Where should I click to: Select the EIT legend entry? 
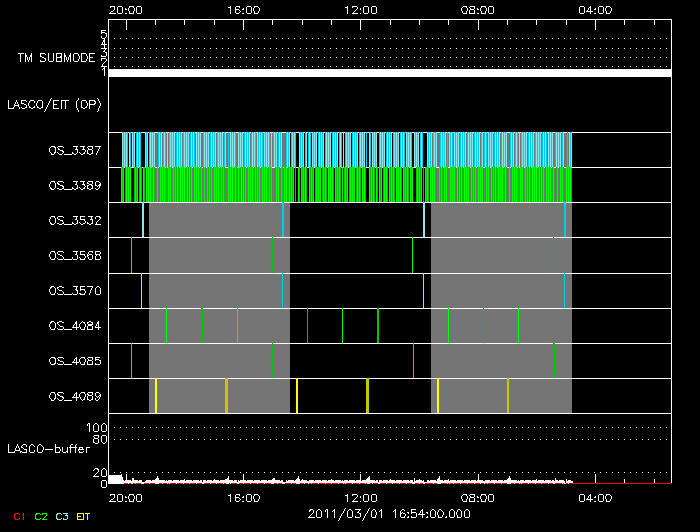pyautogui.click(x=83, y=516)
